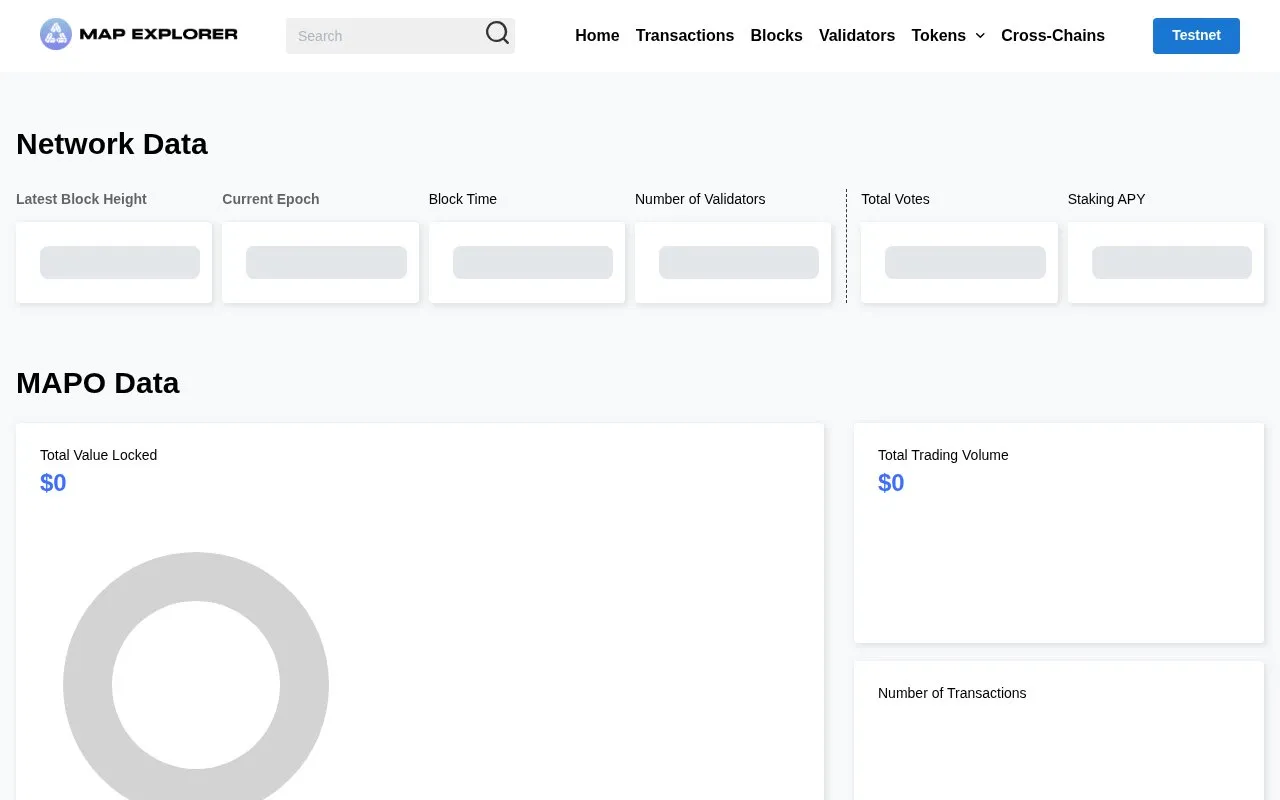Open the Transactions page

tap(685, 36)
